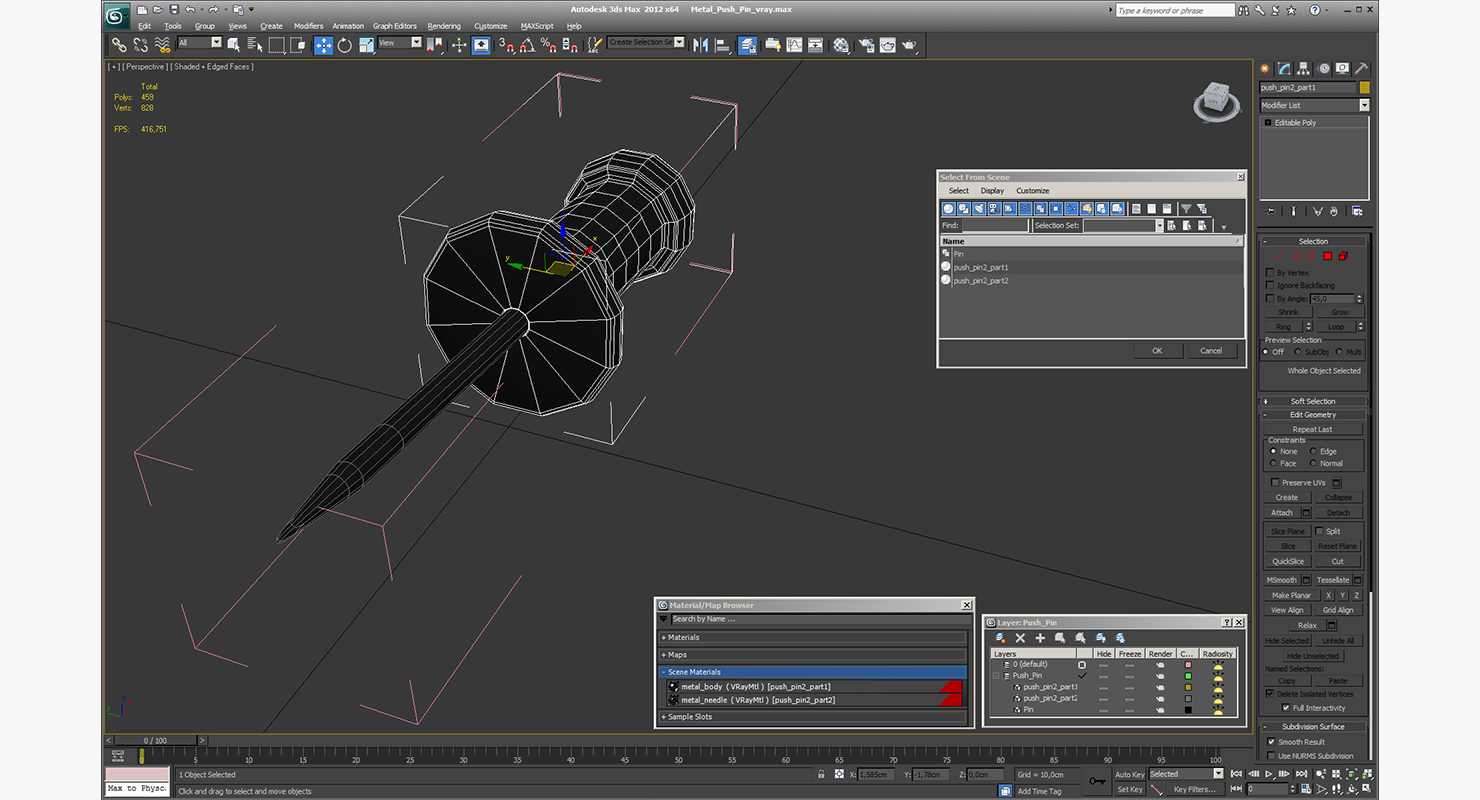The height and width of the screenshot is (800, 1480).
Task: Open the Material Editor icon
Action: coord(841,45)
